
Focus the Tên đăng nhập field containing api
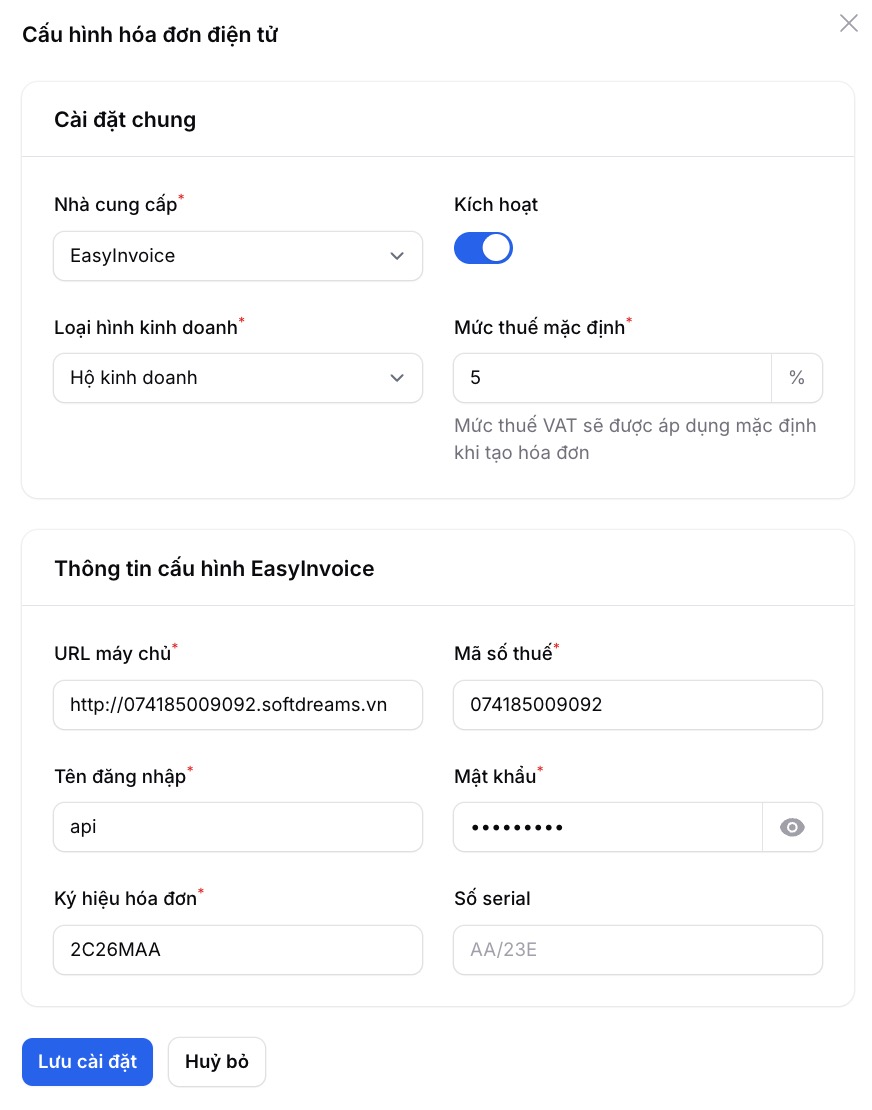click(x=238, y=827)
